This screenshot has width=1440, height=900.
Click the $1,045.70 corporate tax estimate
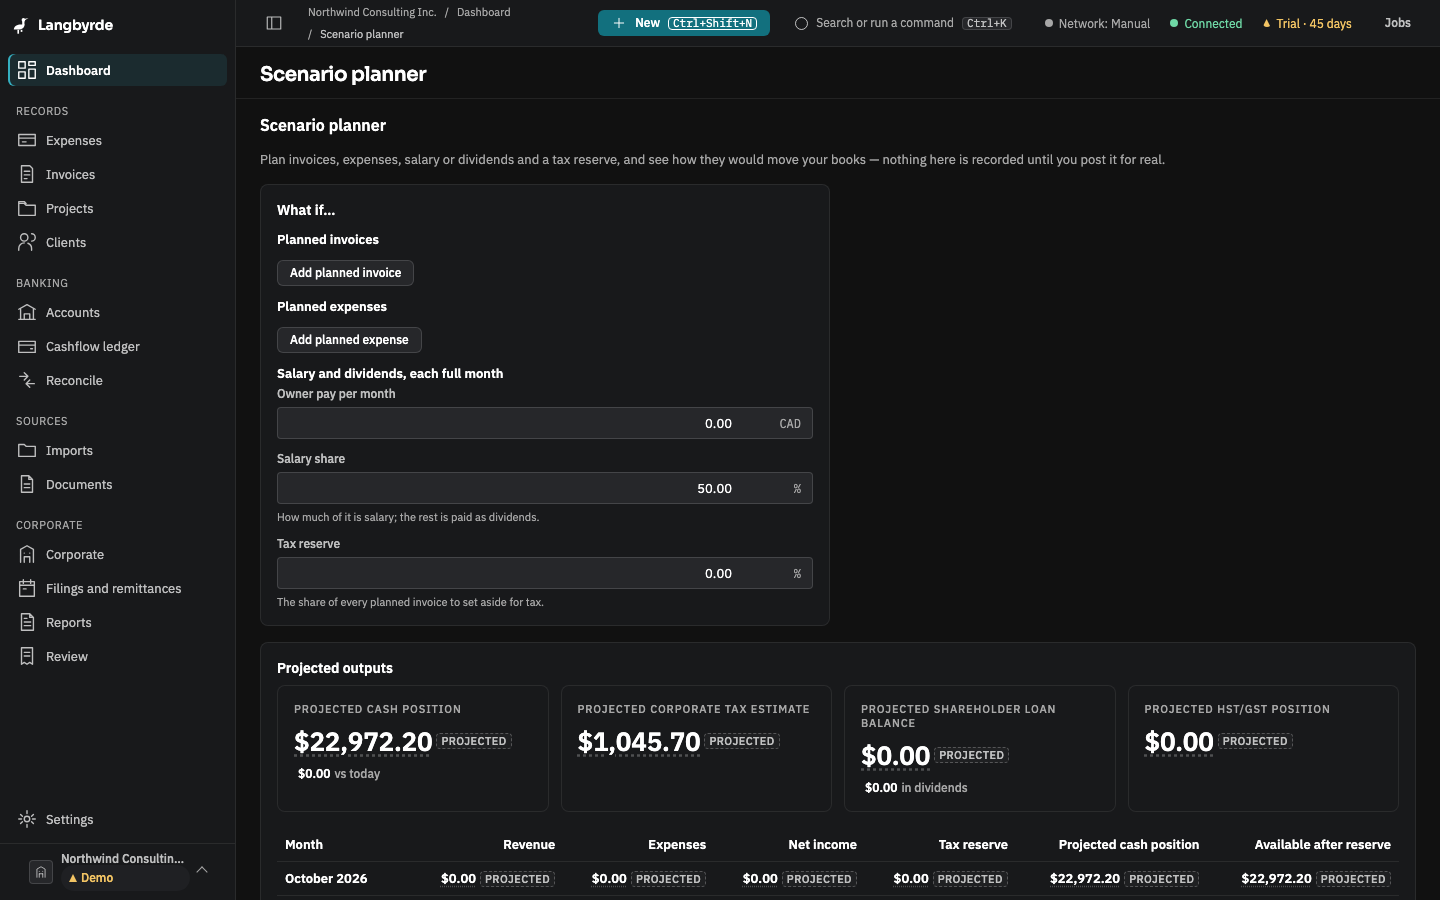[x=639, y=742]
